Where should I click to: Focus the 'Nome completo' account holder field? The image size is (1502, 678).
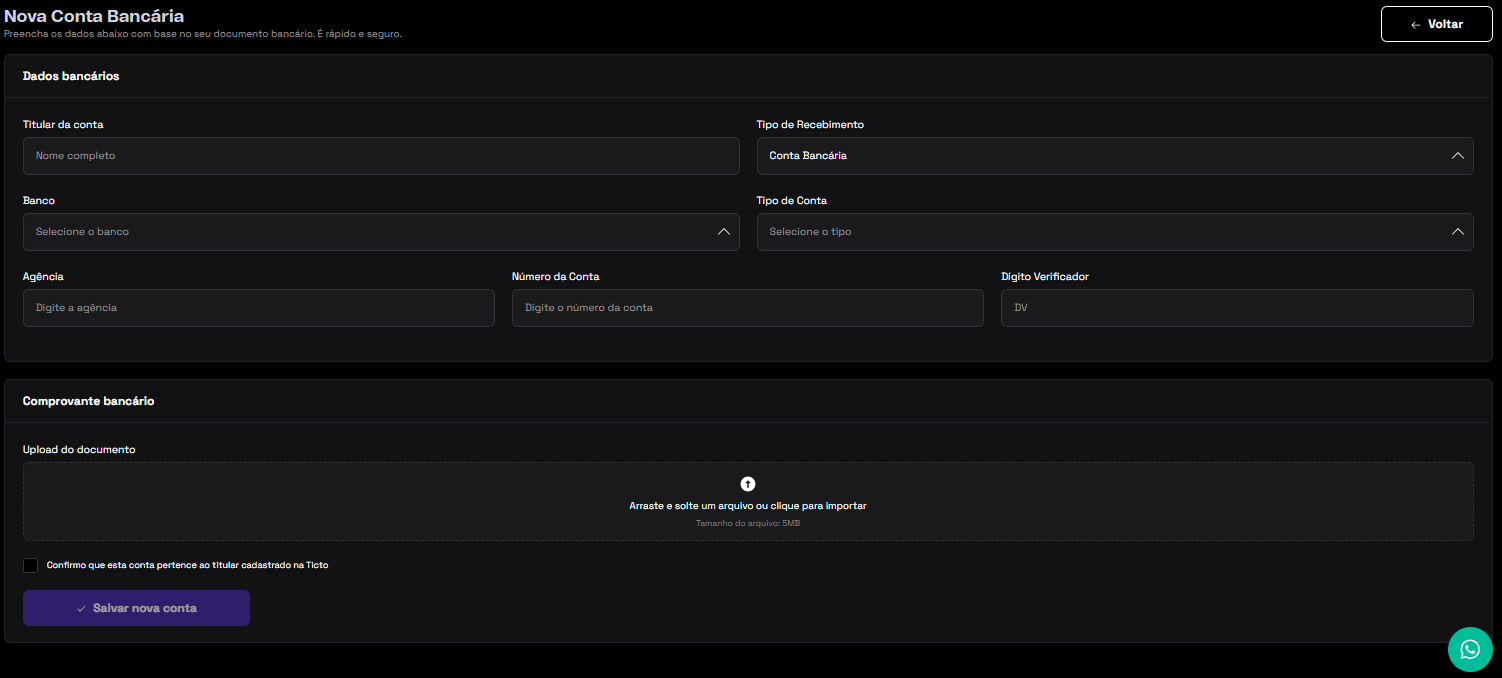[380, 156]
